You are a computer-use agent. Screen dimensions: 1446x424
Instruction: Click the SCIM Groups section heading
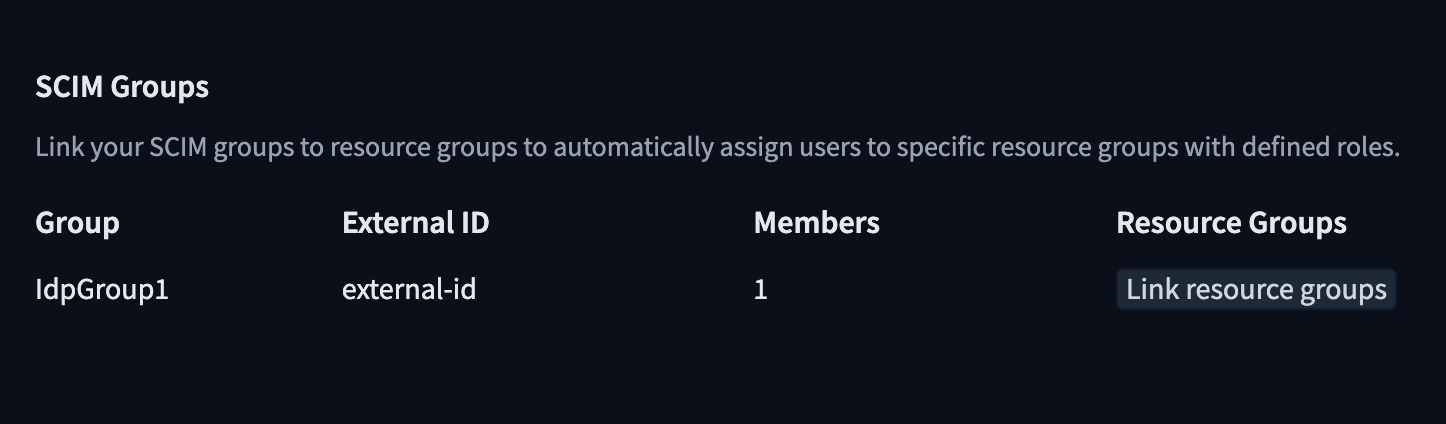122,87
